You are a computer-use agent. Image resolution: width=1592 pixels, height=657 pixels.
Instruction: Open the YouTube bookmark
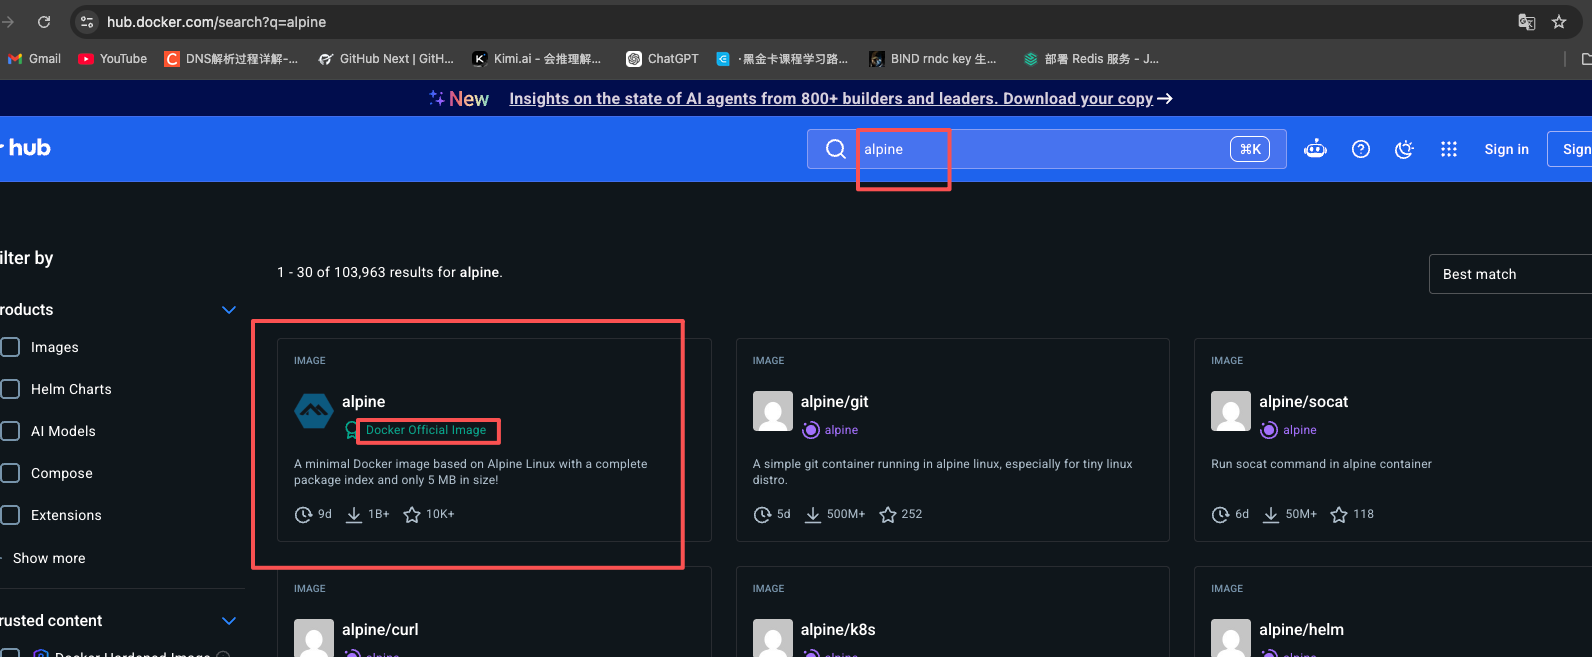point(112,59)
